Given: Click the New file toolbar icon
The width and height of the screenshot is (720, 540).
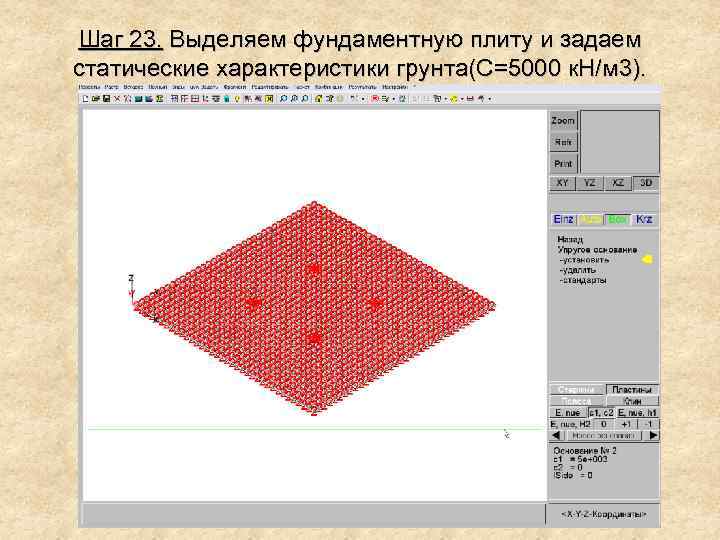Looking at the screenshot, I should (x=85, y=99).
